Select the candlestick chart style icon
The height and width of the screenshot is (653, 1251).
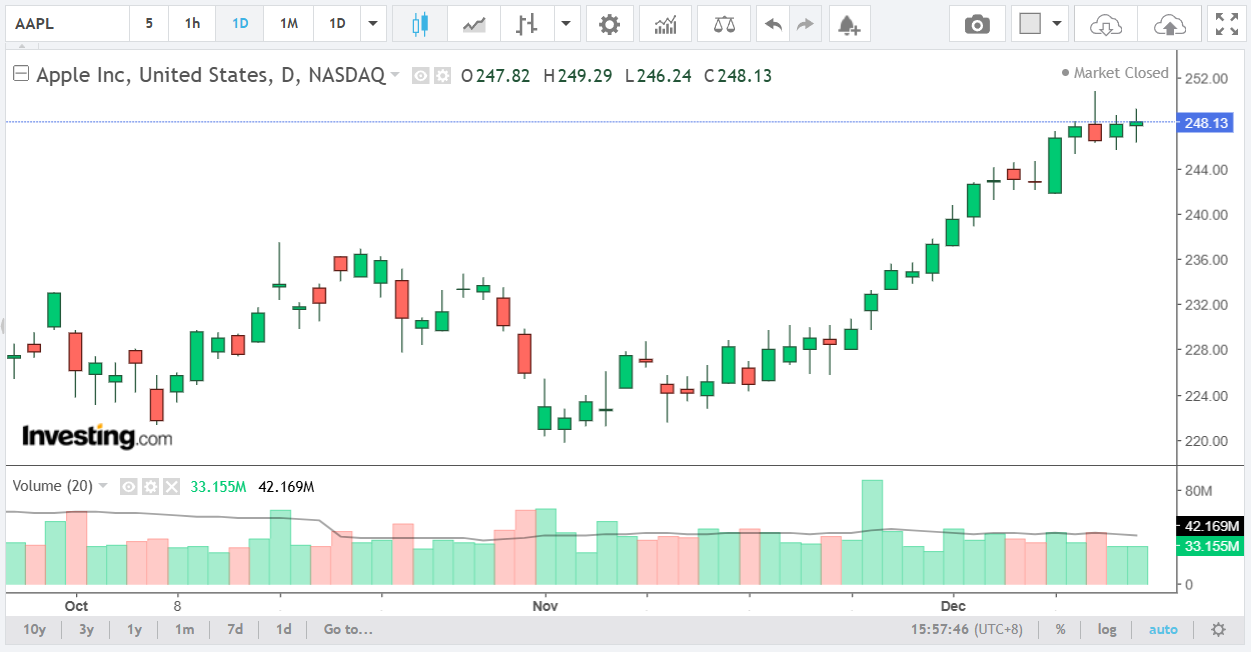(419, 24)
